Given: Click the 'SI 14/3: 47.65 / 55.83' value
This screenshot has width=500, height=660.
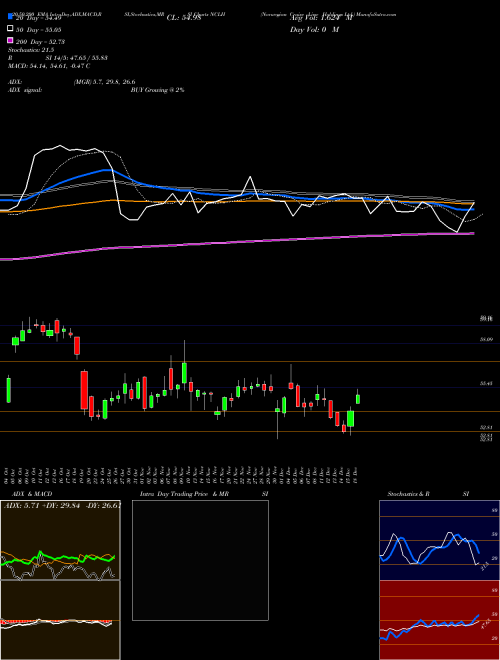Looking at the screenshot, I should [77, 58].
